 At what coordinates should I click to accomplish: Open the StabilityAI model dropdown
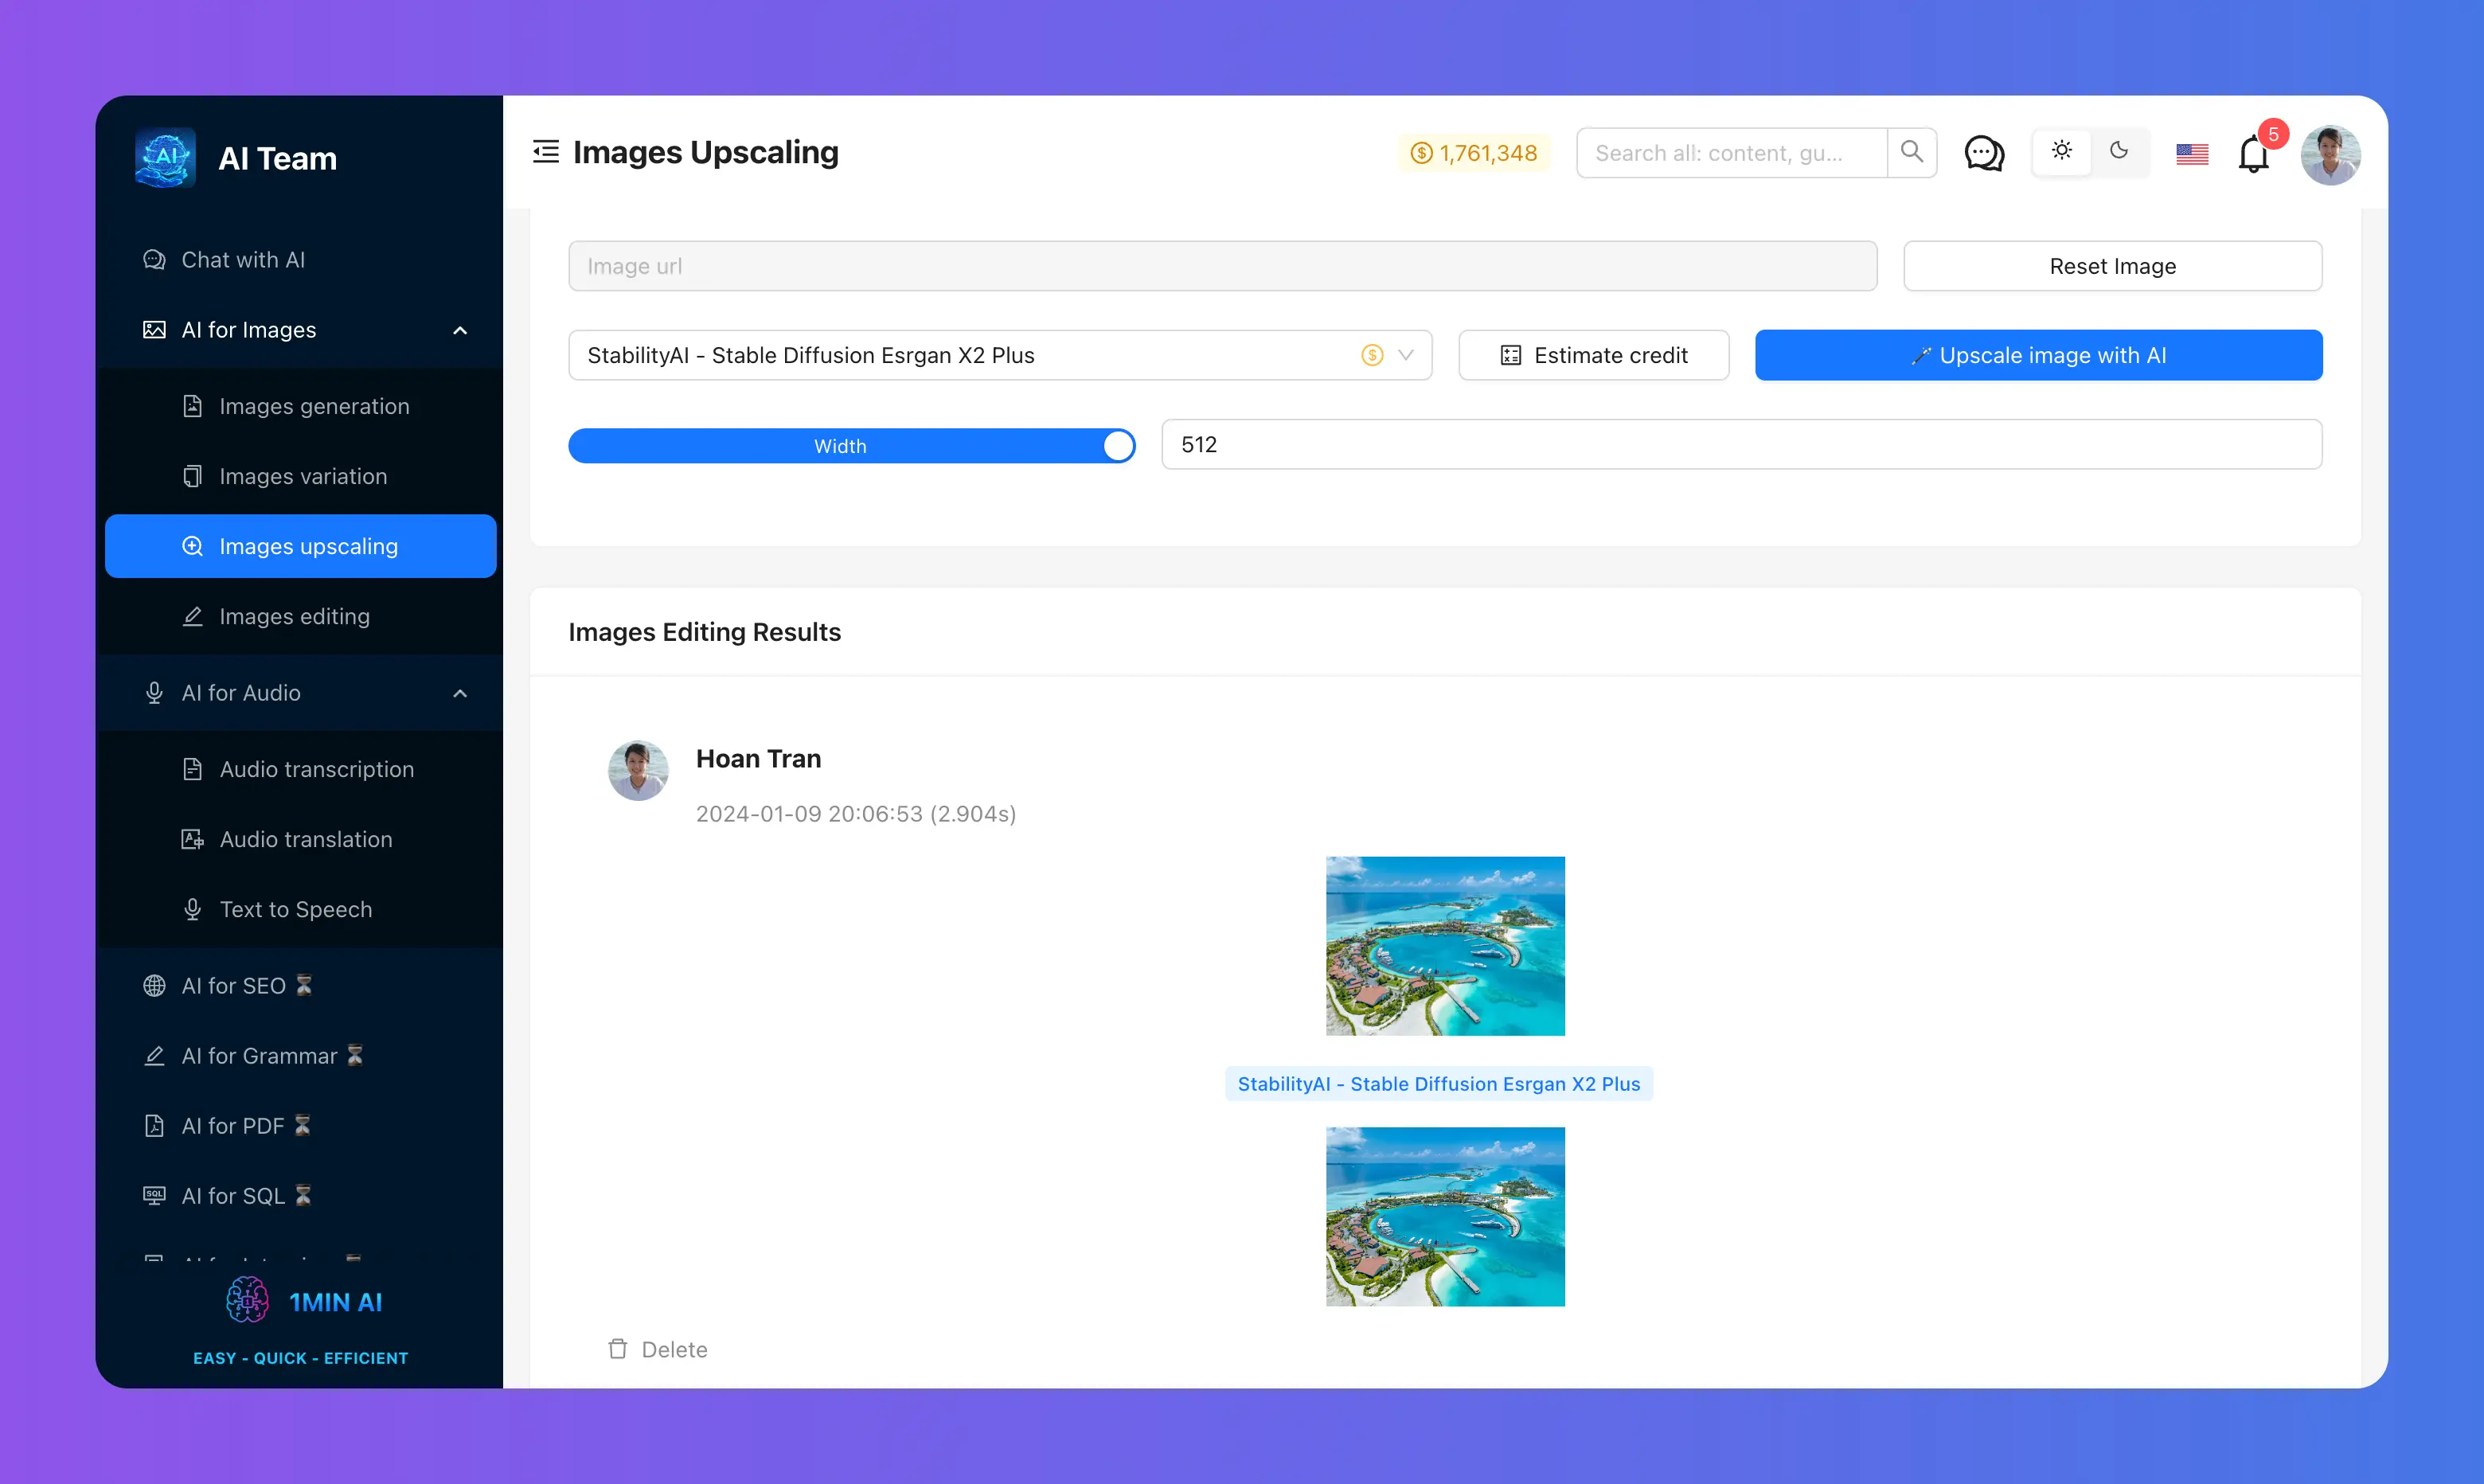999,355
